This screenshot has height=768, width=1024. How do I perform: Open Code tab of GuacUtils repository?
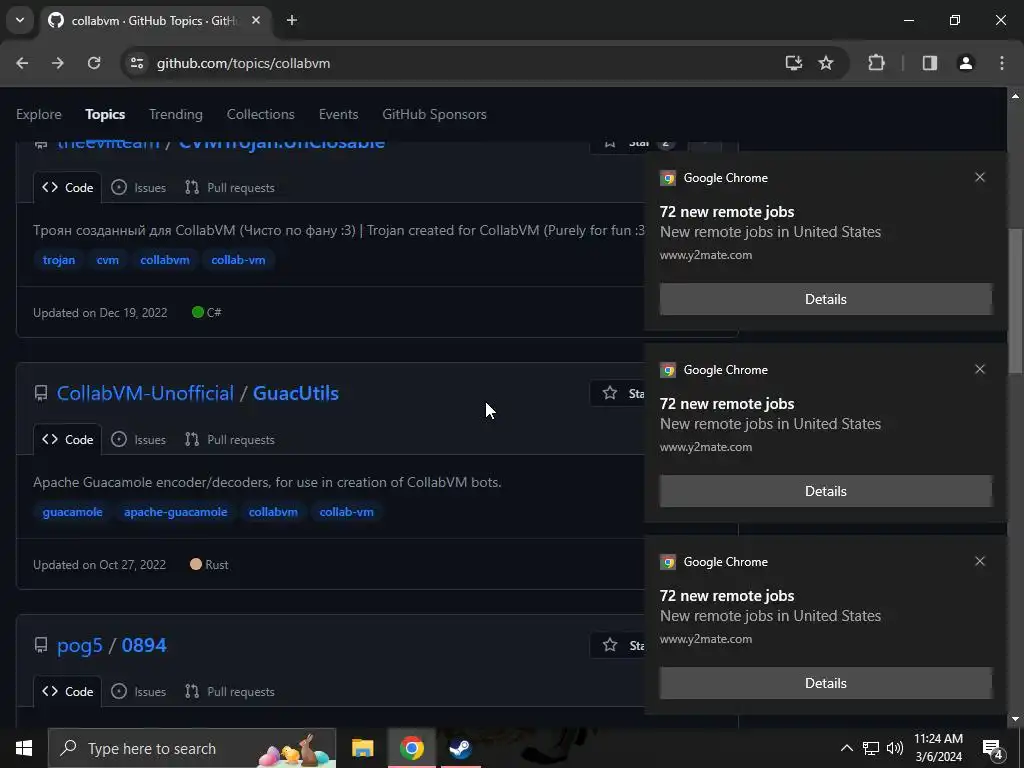67,440
